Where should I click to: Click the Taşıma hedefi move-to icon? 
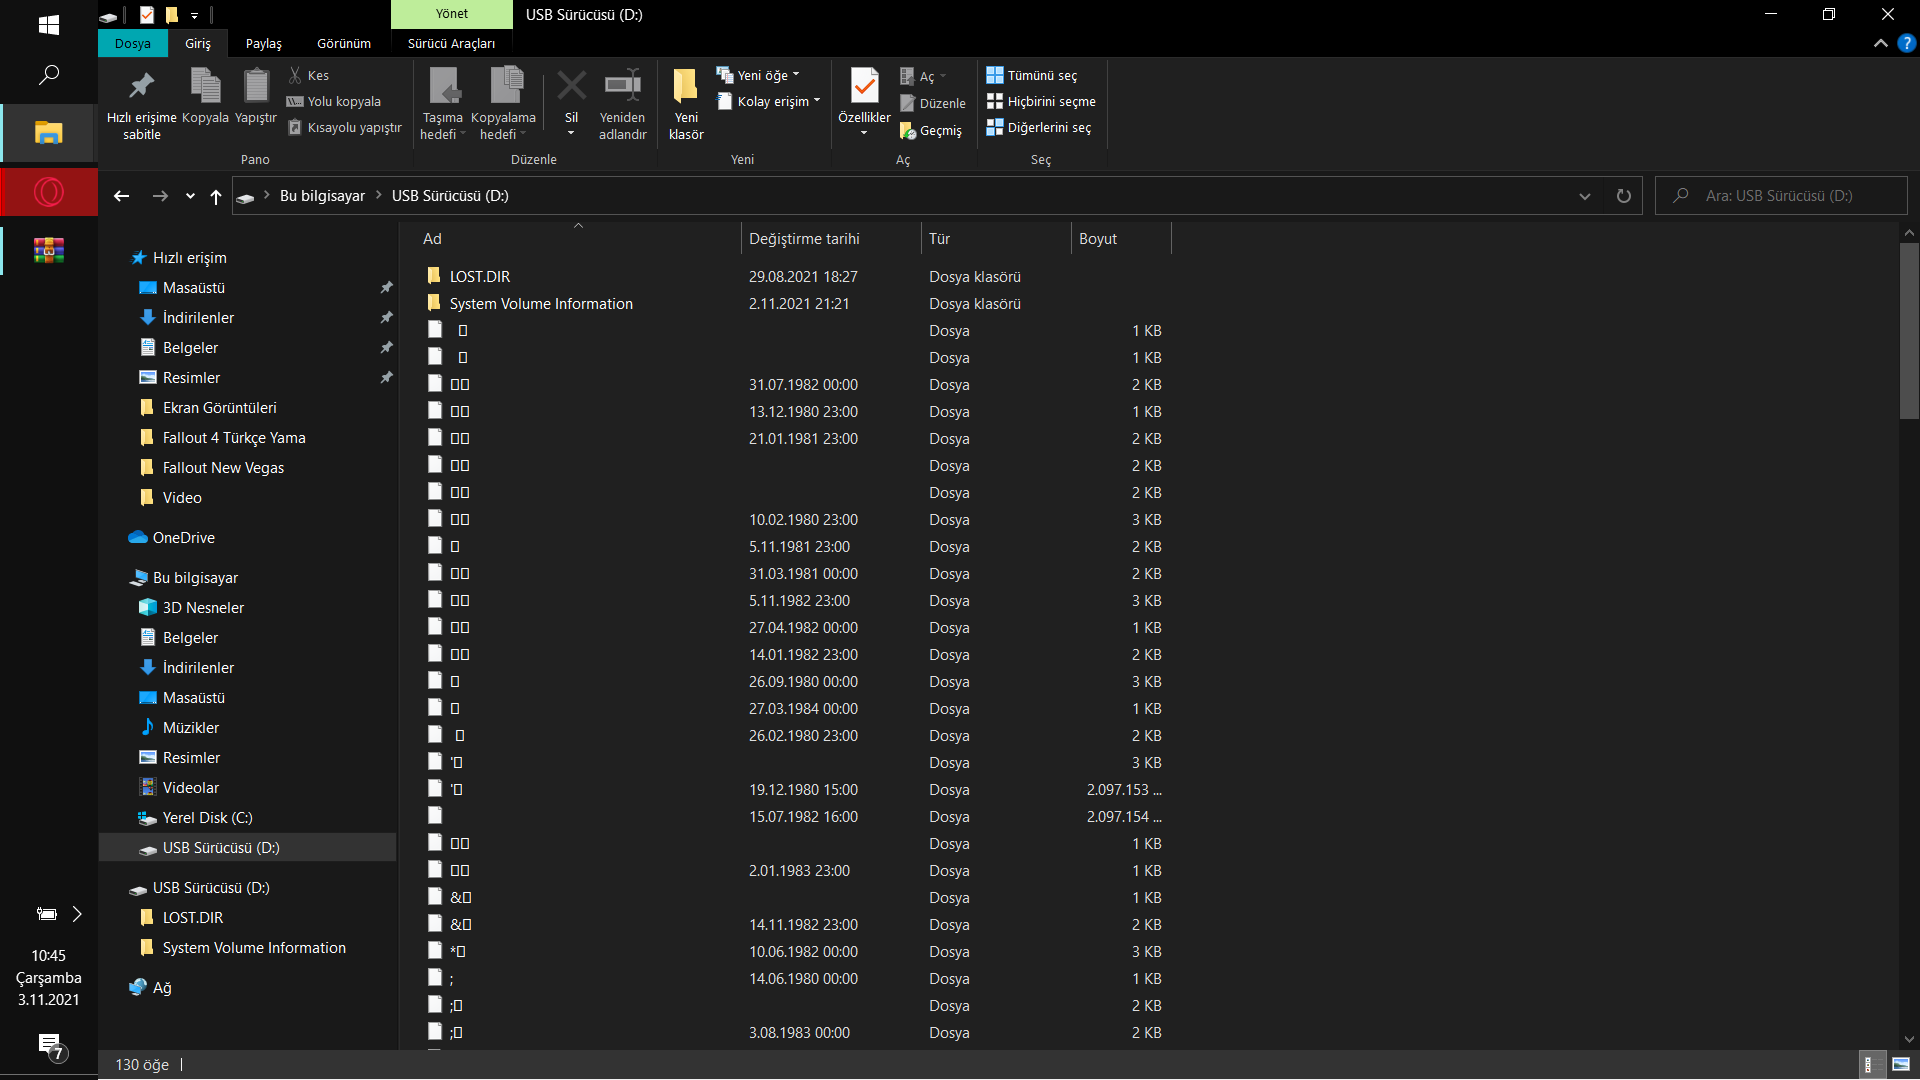click(x=443, y=87)
